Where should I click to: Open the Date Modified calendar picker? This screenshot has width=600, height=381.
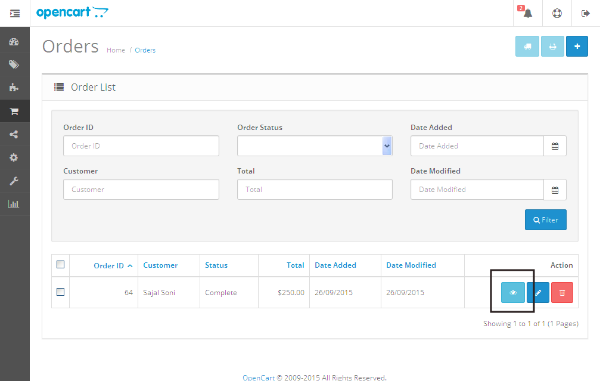click(555, 190)
